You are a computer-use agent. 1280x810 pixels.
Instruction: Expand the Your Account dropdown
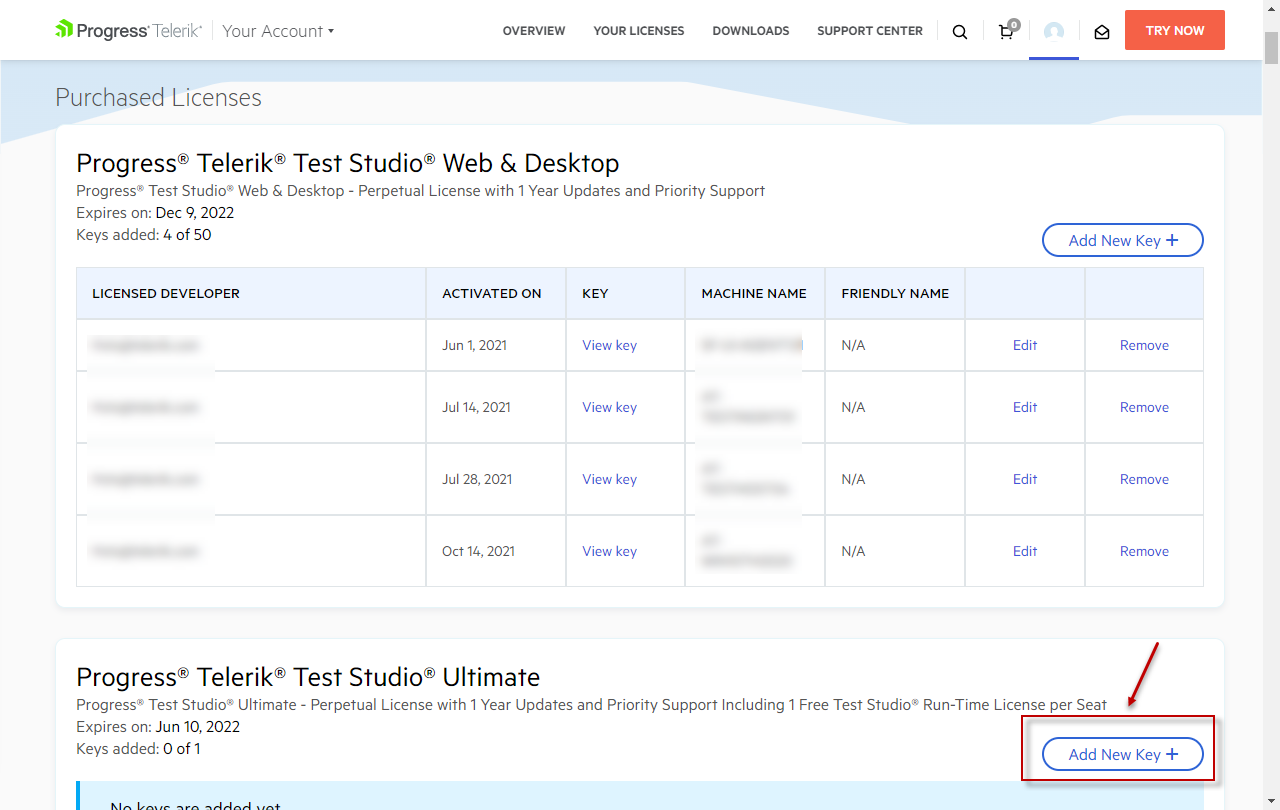click(x=278, y=31)
